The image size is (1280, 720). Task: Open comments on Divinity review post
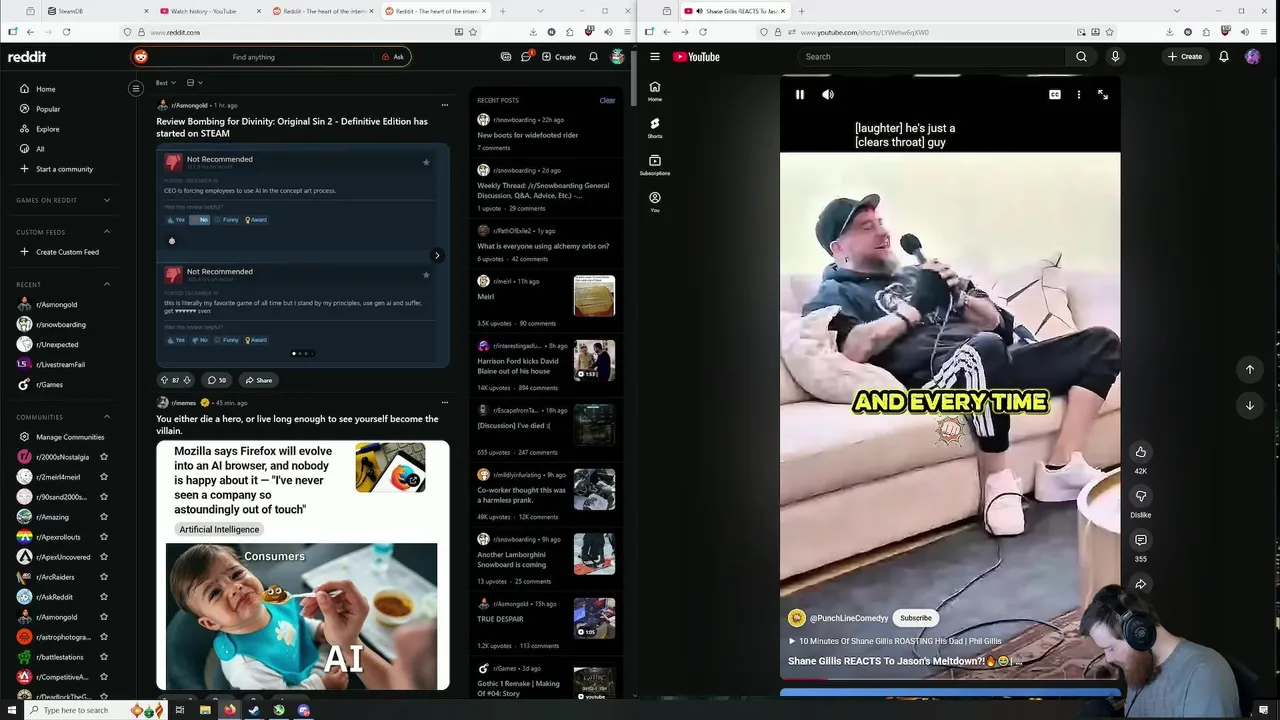216,380
